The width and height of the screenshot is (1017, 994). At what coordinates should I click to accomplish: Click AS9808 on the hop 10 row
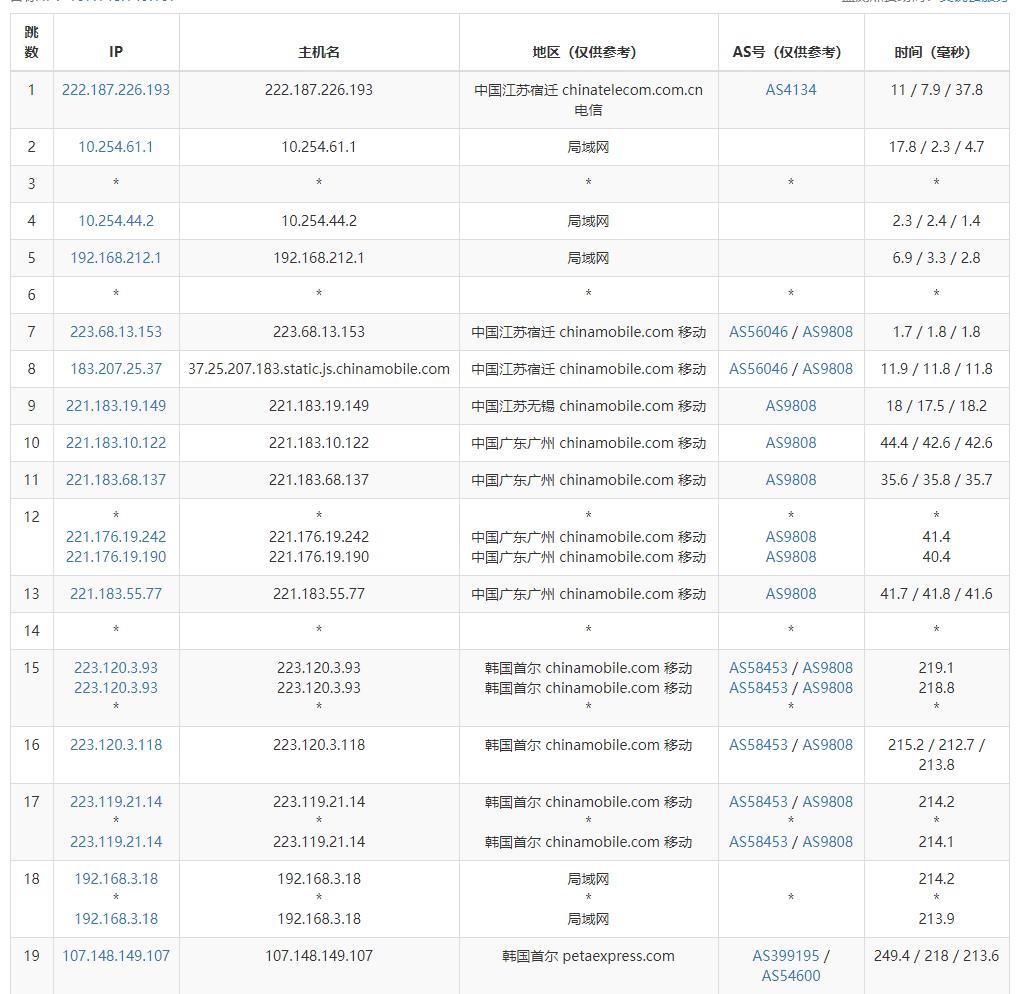click(789, 442)
